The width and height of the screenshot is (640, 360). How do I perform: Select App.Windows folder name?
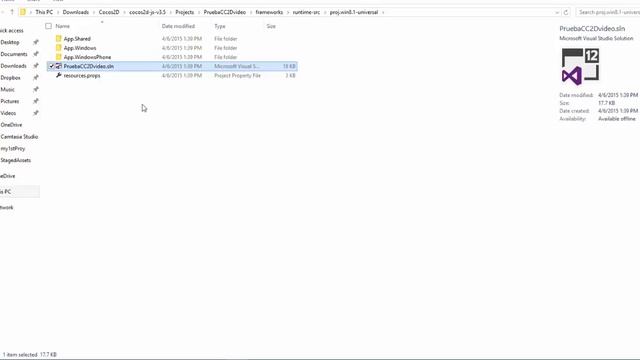tap(80, 48)
